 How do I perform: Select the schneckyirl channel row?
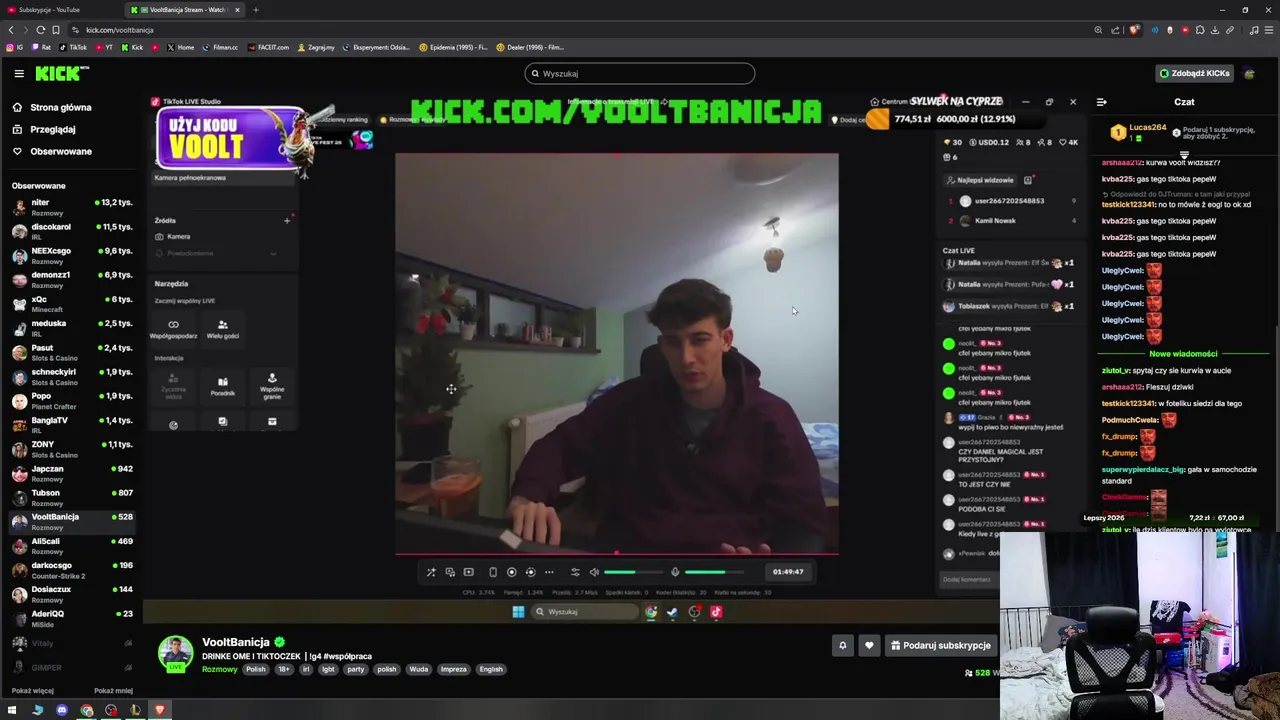[72, 376]
